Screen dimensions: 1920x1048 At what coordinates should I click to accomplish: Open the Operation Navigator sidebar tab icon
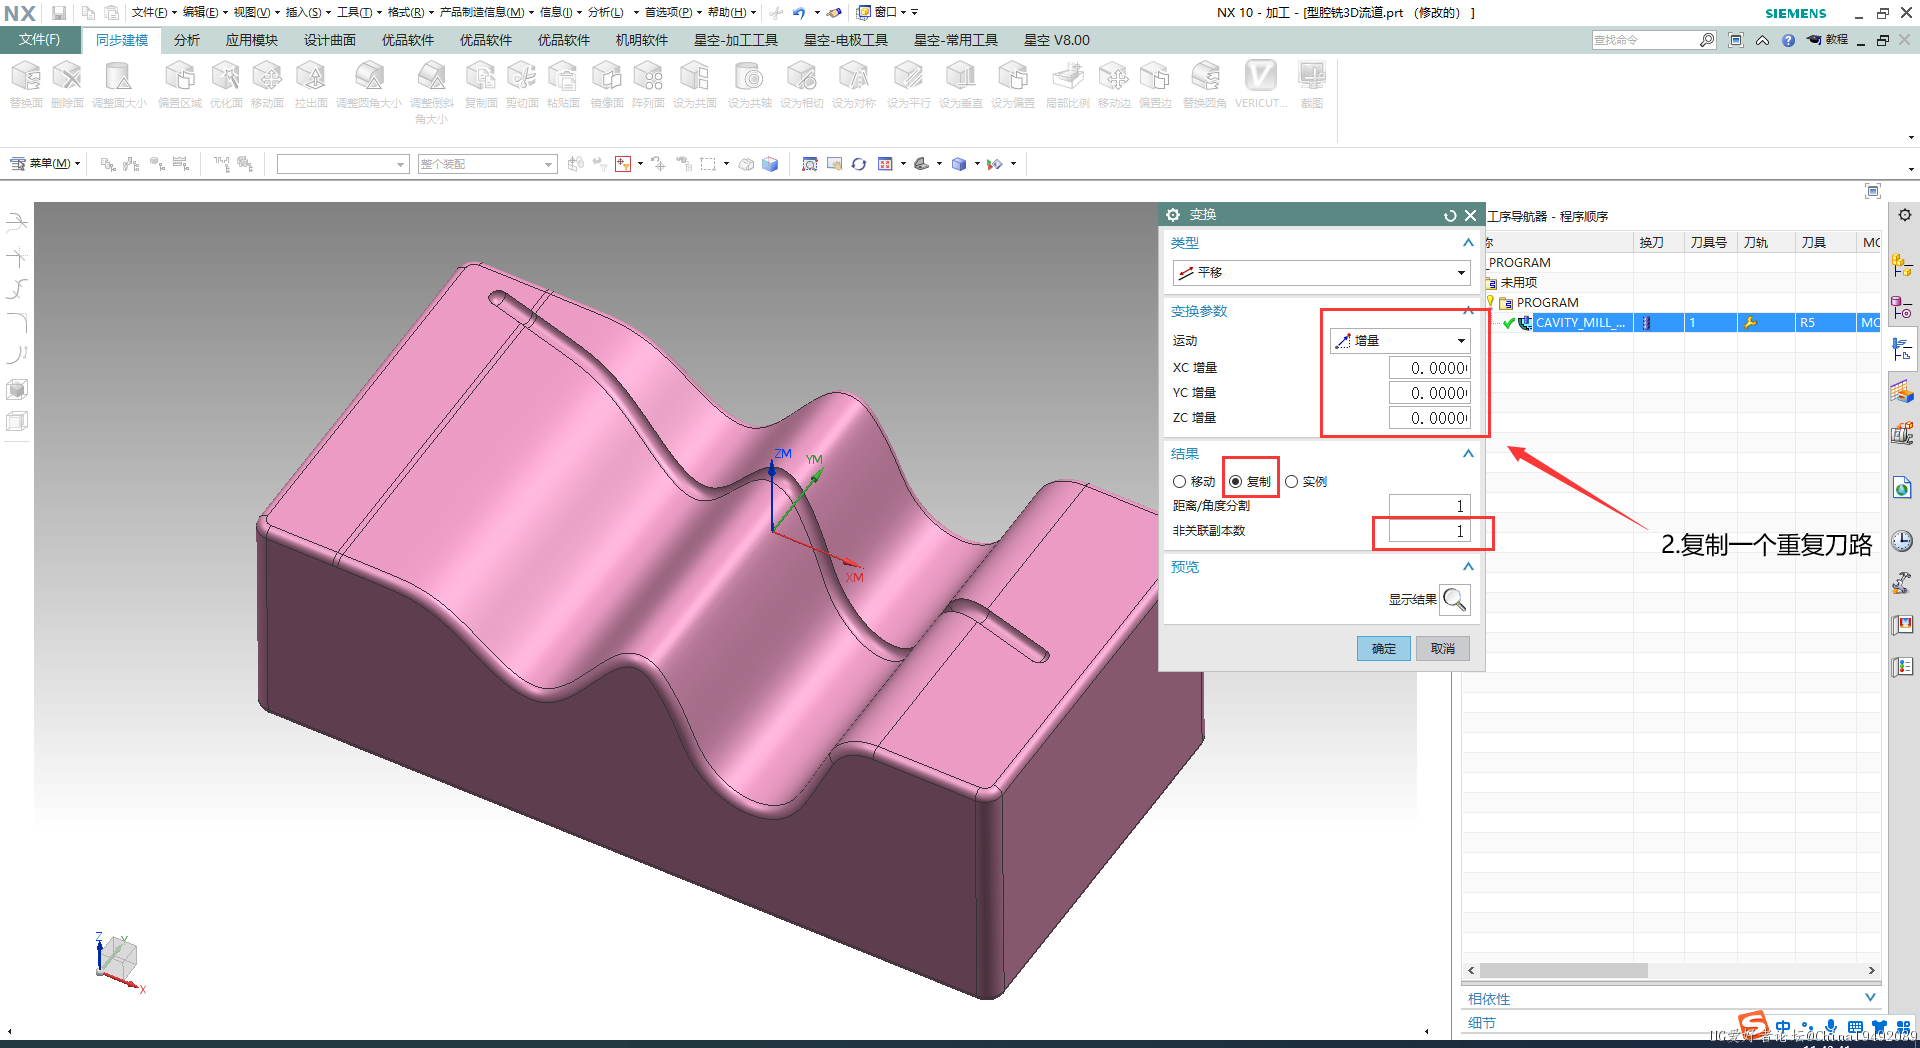tap(1902, 349)
